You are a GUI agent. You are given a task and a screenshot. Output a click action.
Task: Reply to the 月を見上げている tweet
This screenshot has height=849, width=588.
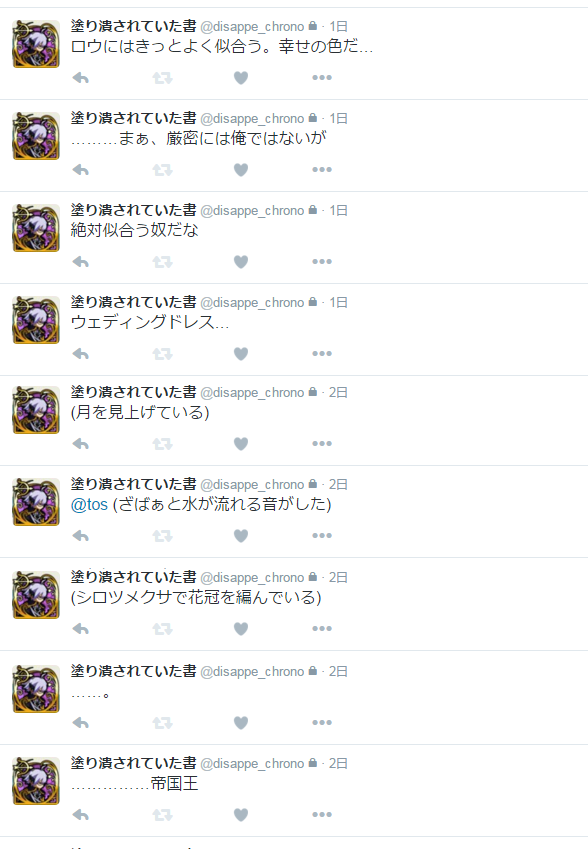(x=81, y=444)
